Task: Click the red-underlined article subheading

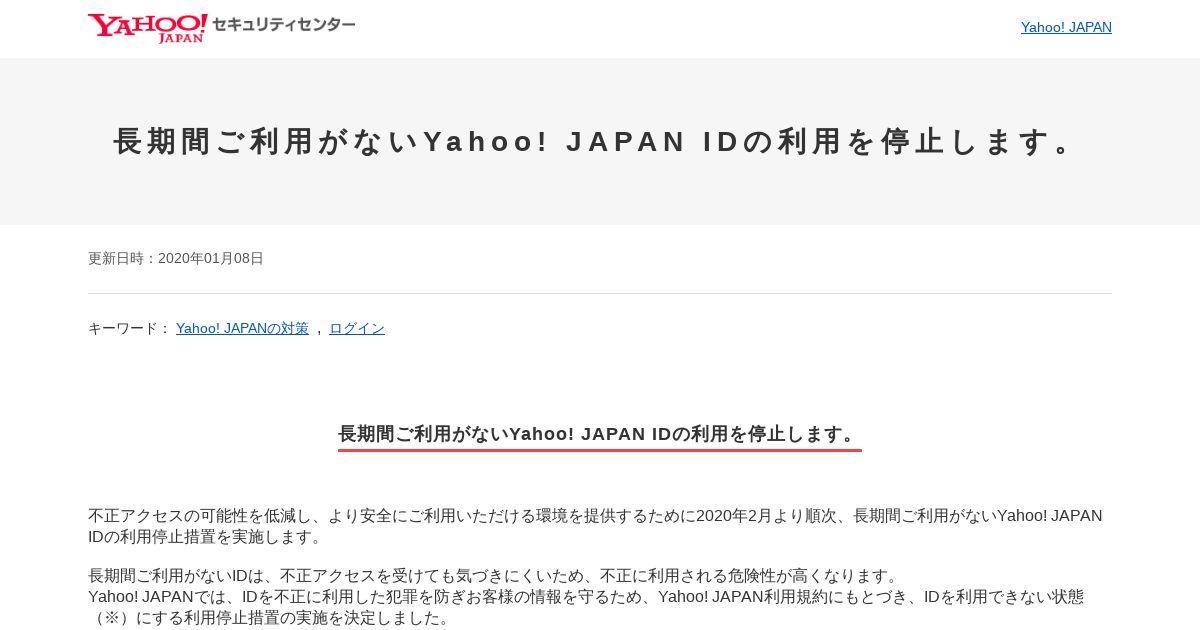Action: click(600, 435)
